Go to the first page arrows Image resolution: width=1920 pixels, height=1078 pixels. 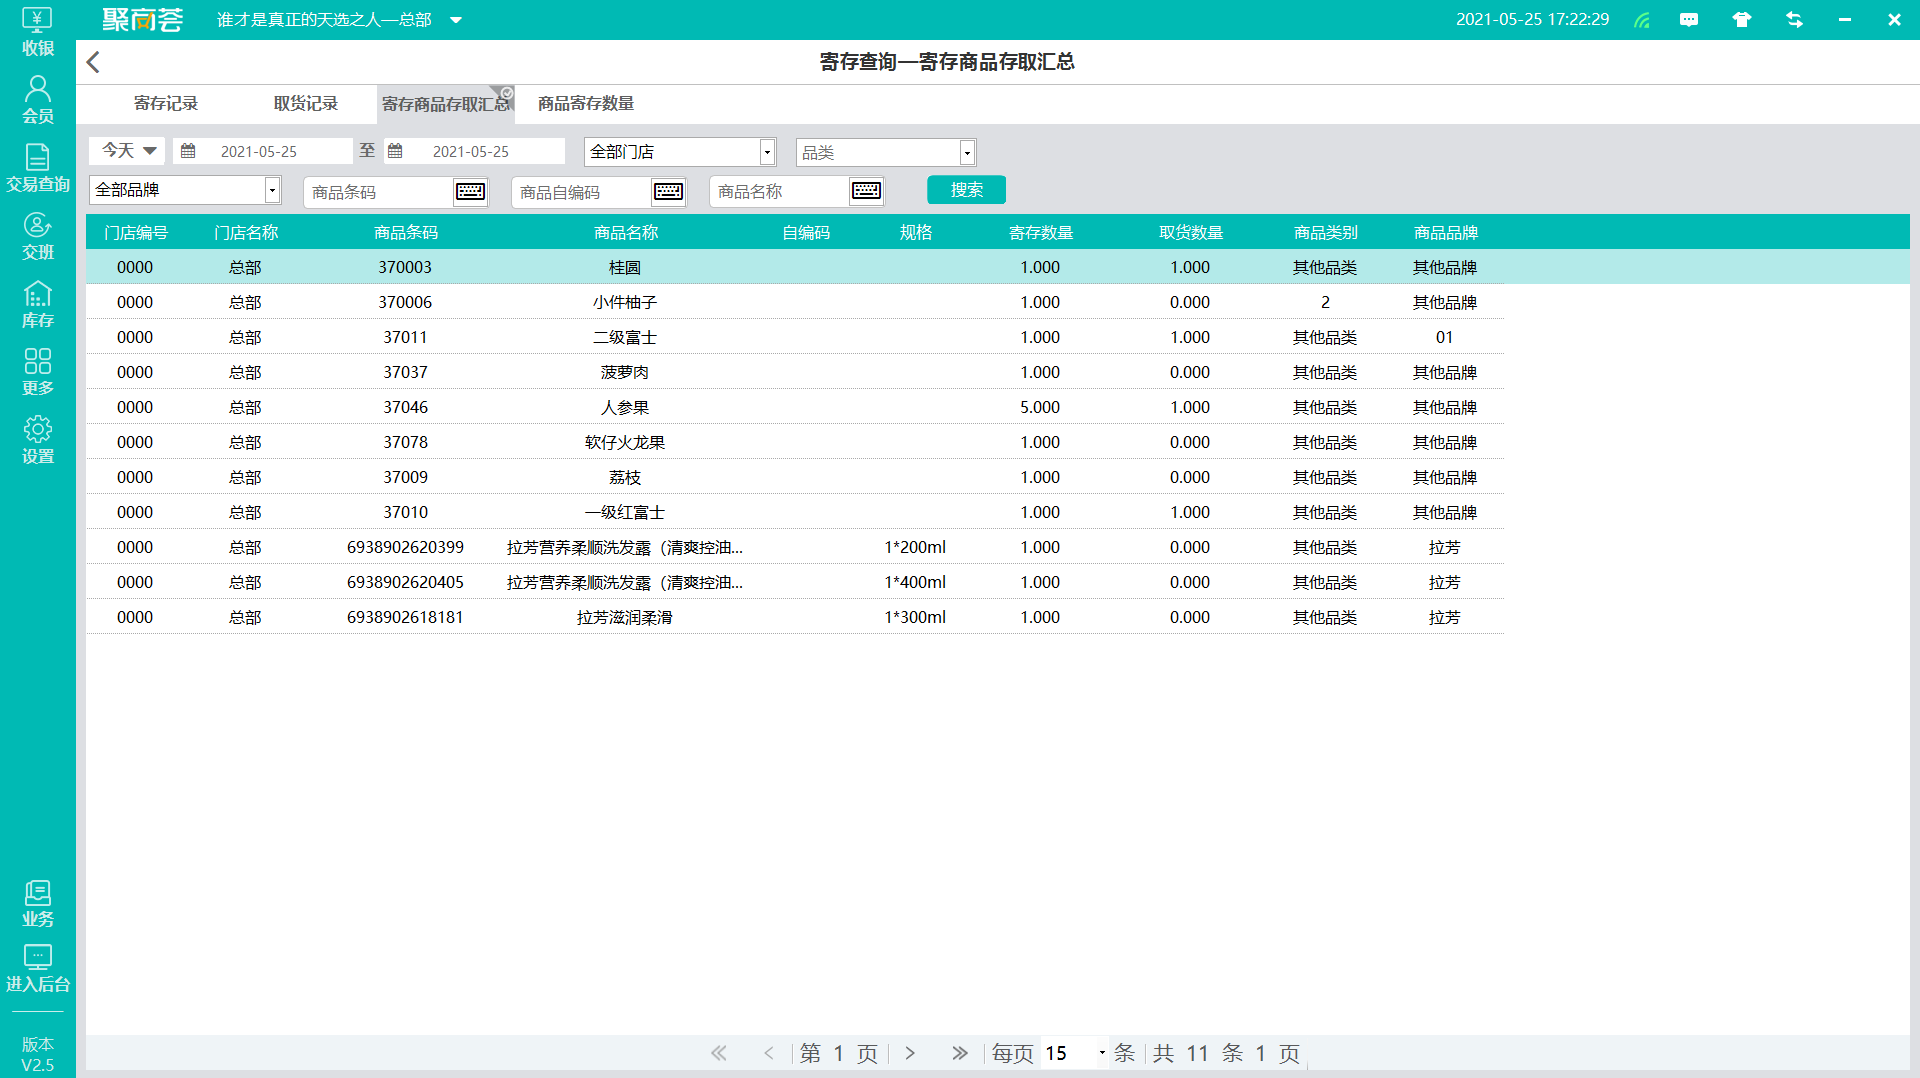tap(719, 1053)
